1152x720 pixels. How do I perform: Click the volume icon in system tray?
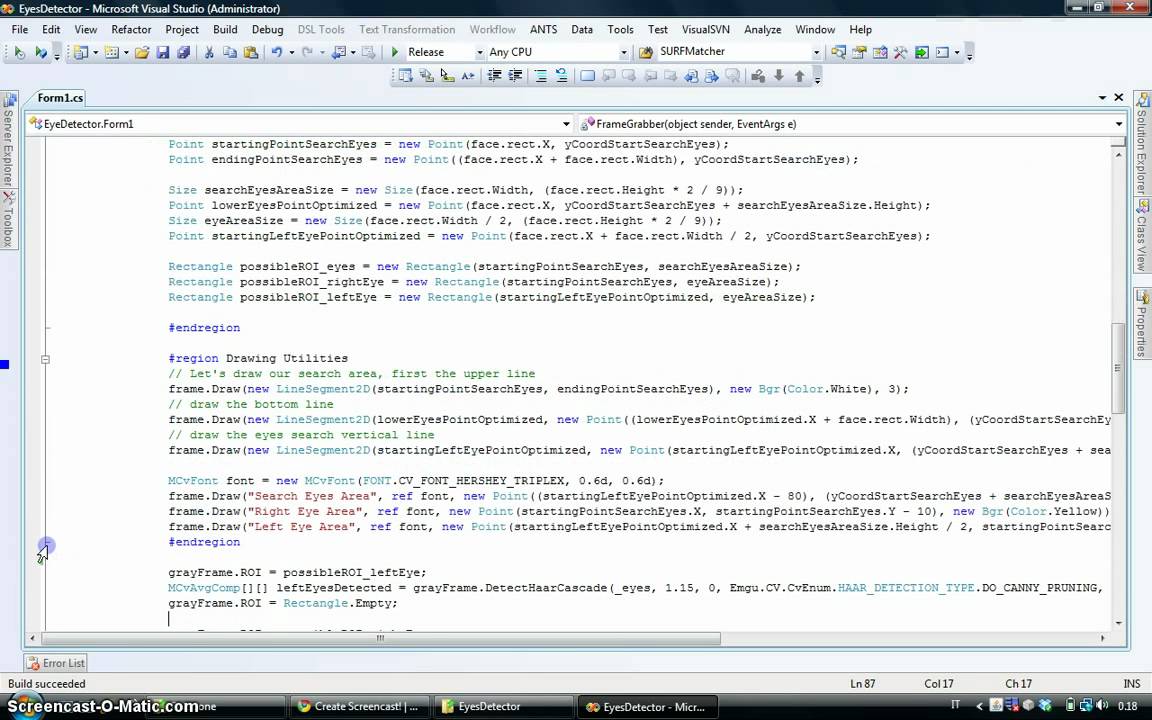tap(1101, 705)
